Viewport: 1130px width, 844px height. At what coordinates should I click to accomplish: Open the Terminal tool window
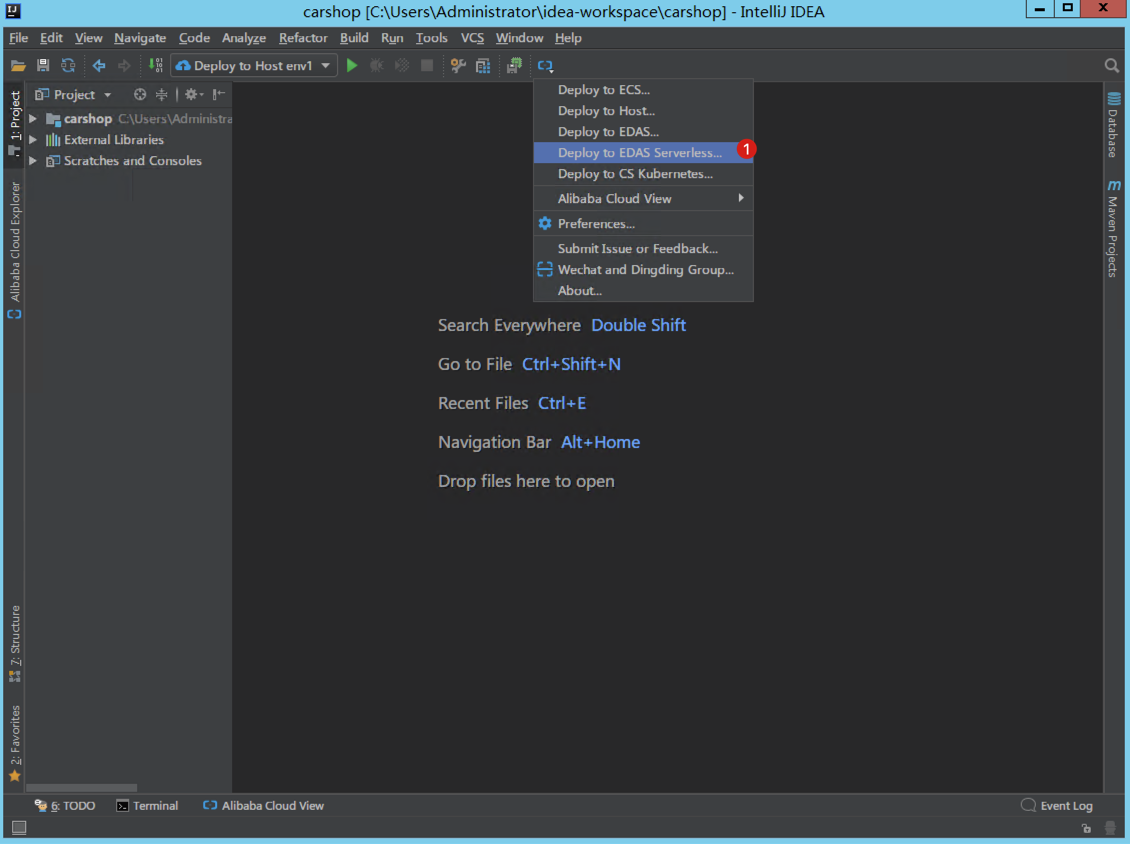[x=147, y=806]
